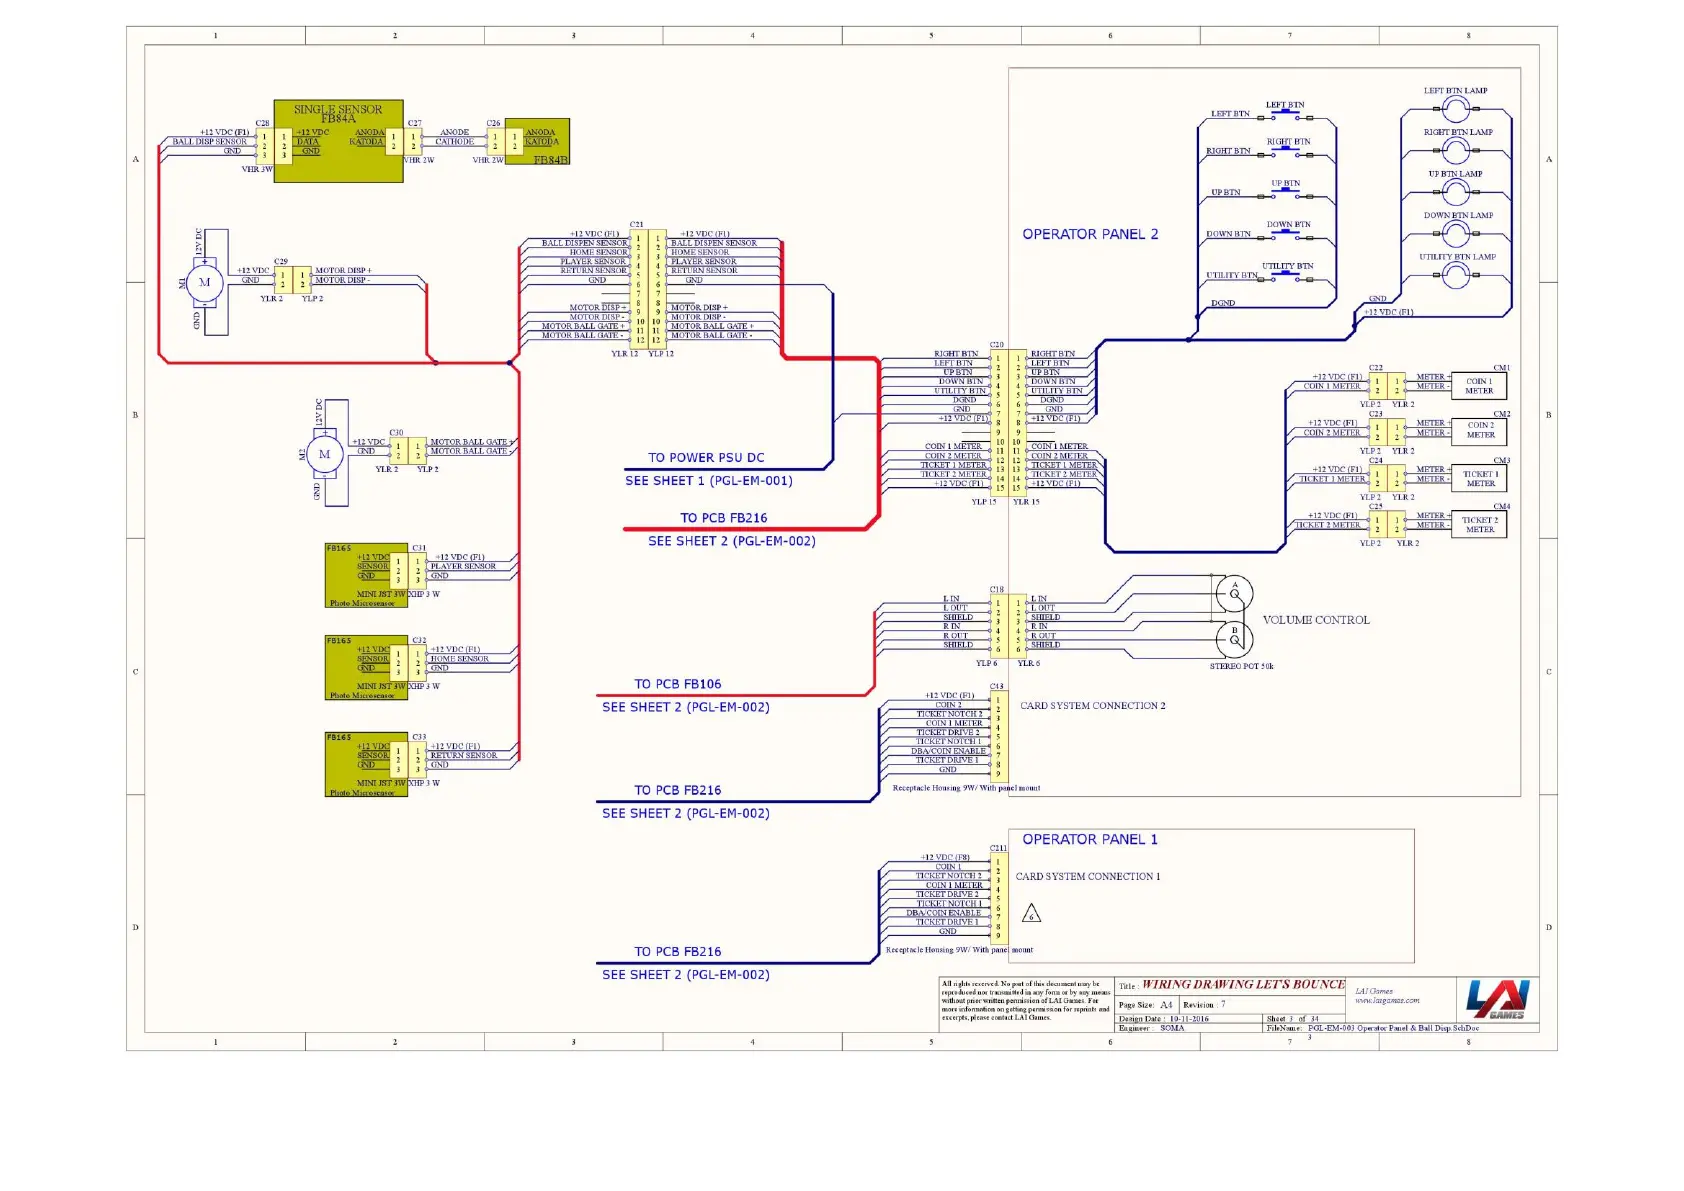Click the 15-pin connector labelled C20
This screenshot has width=1684, height=1191.
[x=1008, y=421]
